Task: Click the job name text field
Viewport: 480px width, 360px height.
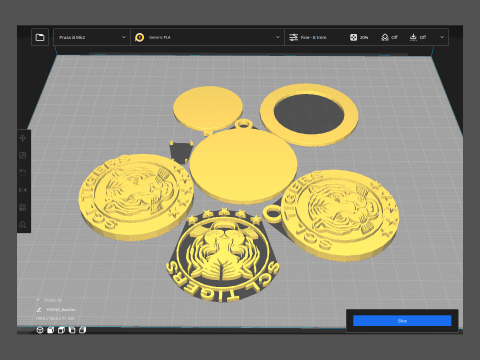Action: point(61,310)
